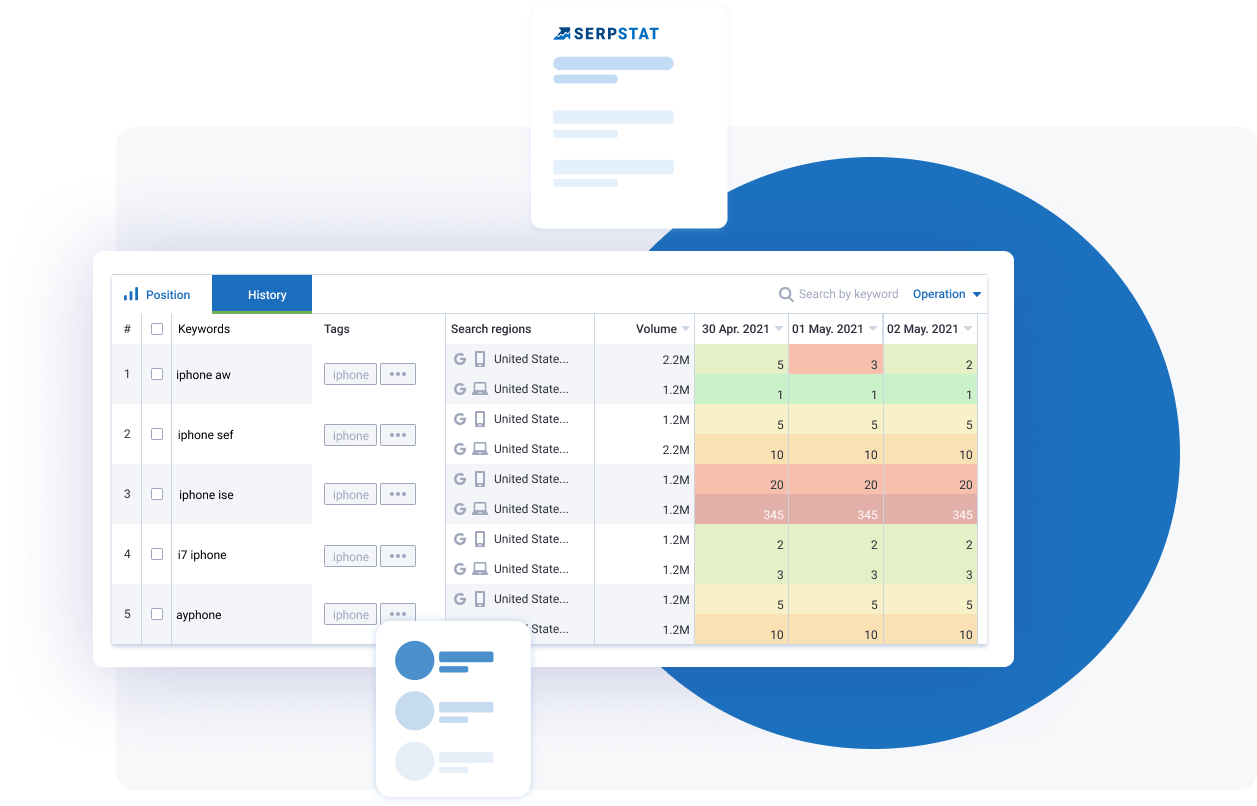Screen dimensions: 1257x806
Task: Focus the Search by keyword field
Action: coord(848,294)
